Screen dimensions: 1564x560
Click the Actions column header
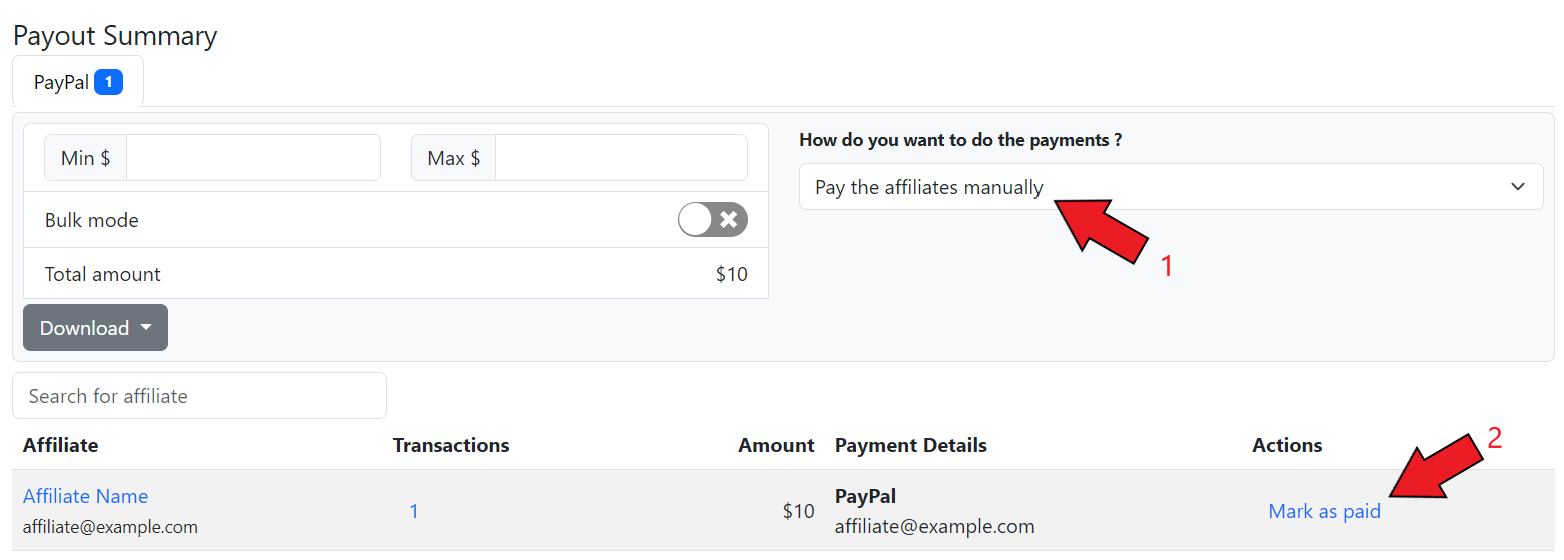pyautogui.click(x=1286, y=445)
